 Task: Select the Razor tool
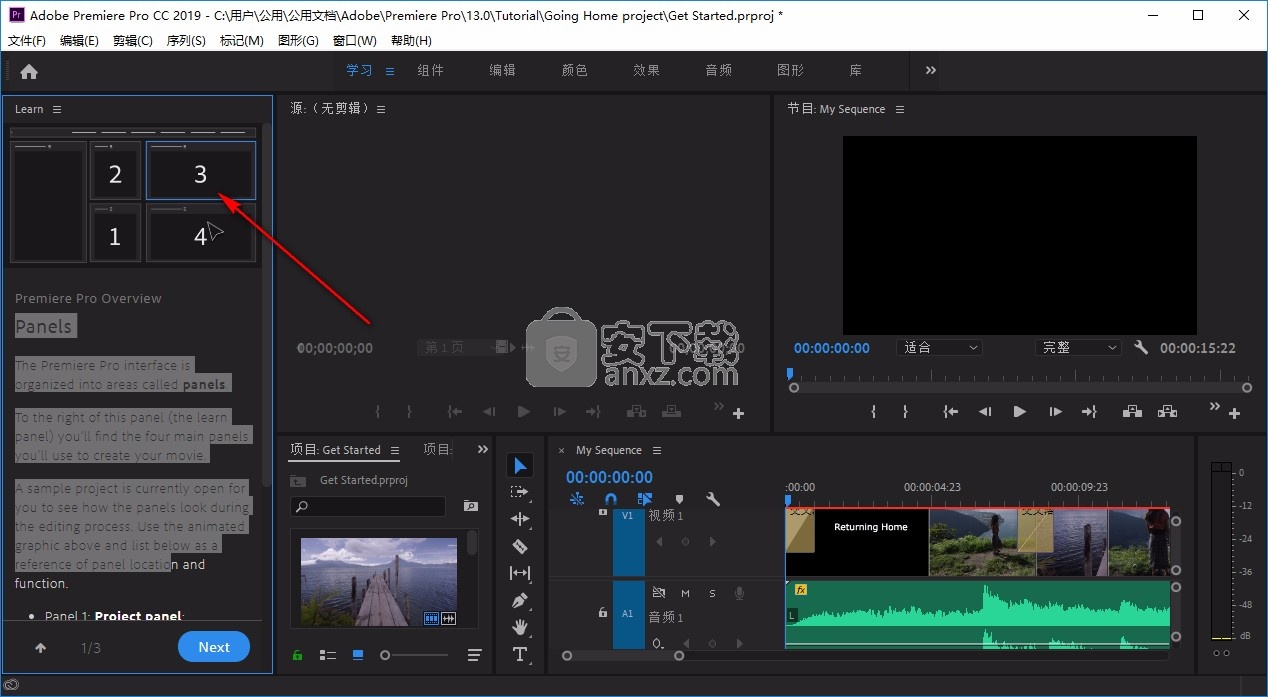[520, 546]
